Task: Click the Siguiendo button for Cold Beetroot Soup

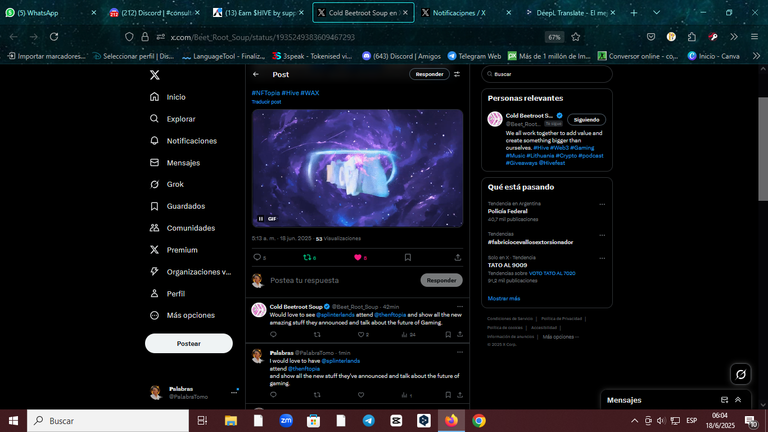Action: click(x=586, y=120)
